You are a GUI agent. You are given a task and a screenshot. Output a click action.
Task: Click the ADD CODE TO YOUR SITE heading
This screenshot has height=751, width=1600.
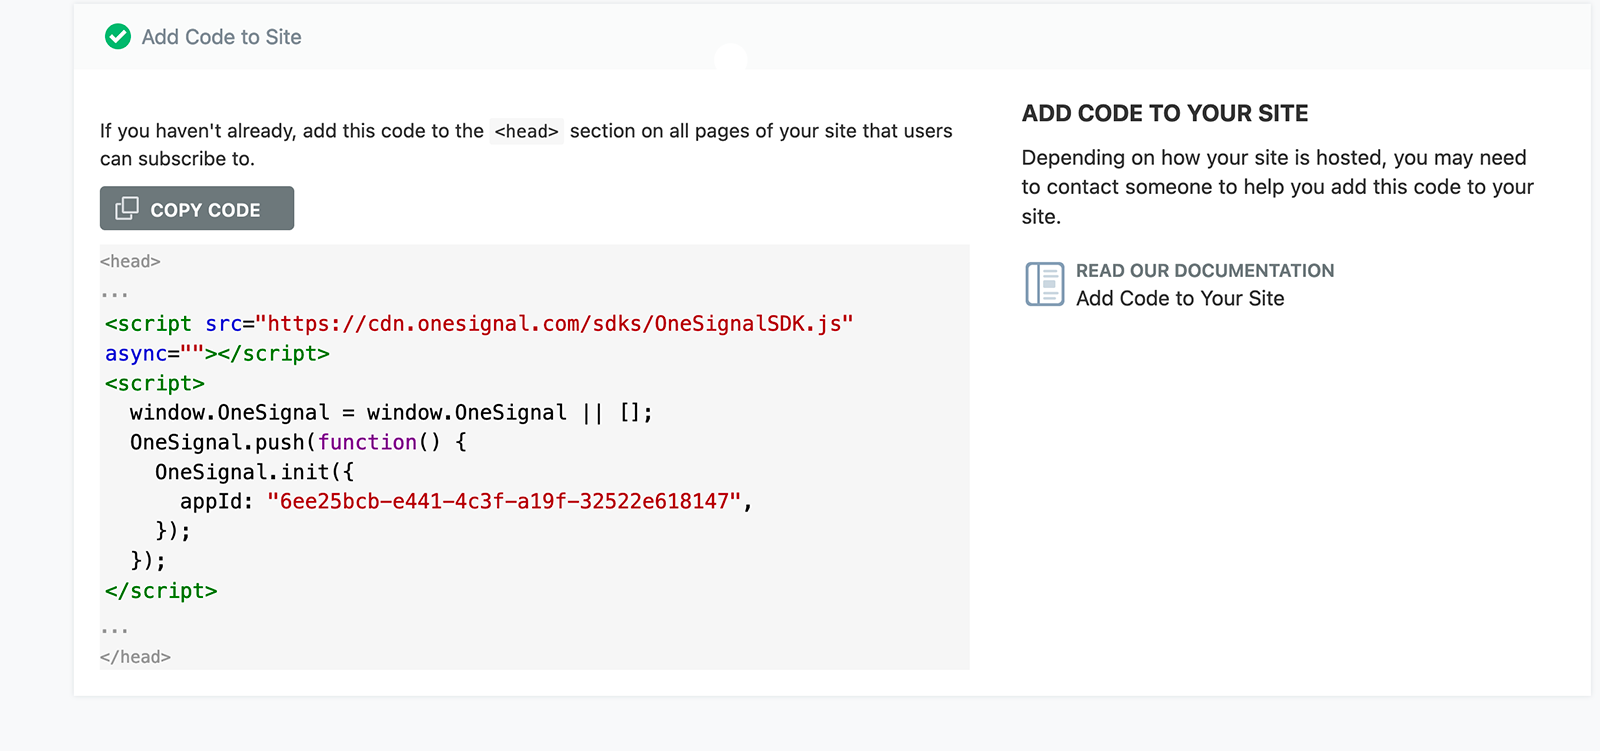(x=1165, y=113)
